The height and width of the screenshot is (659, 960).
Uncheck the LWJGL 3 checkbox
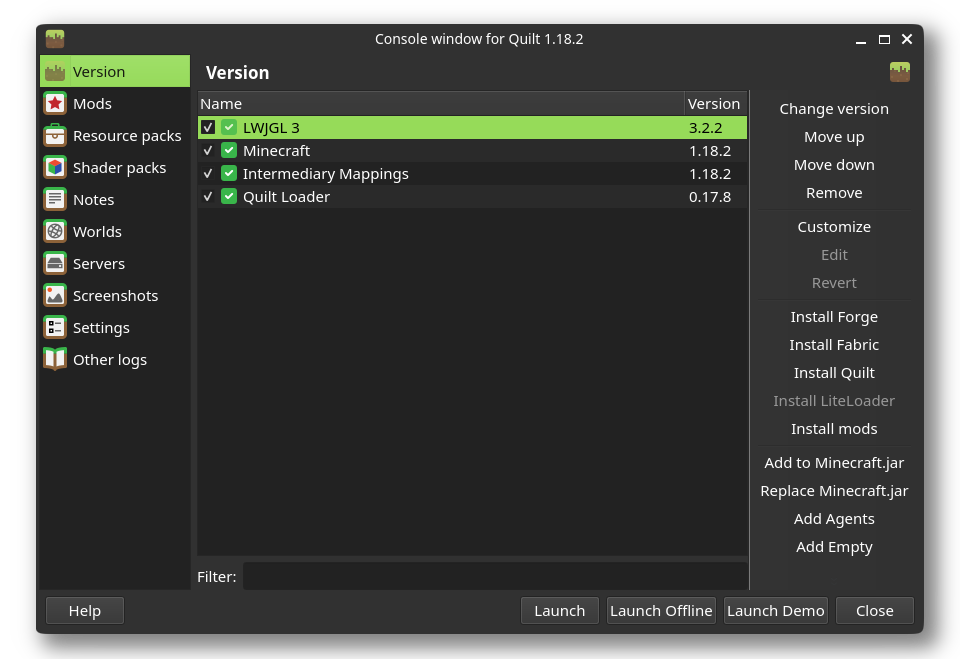point(208,128)
